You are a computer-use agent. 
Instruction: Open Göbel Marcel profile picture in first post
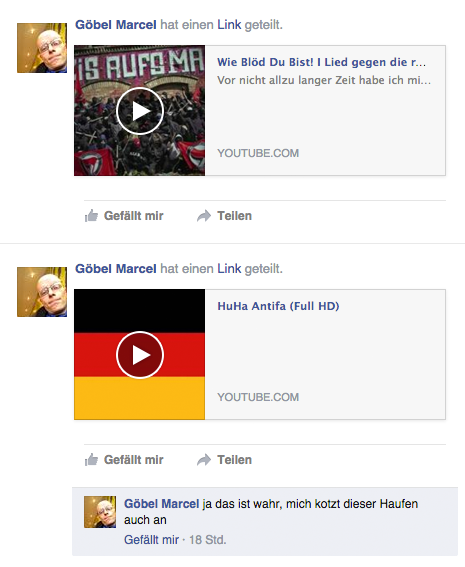click(x=42, y=48)
